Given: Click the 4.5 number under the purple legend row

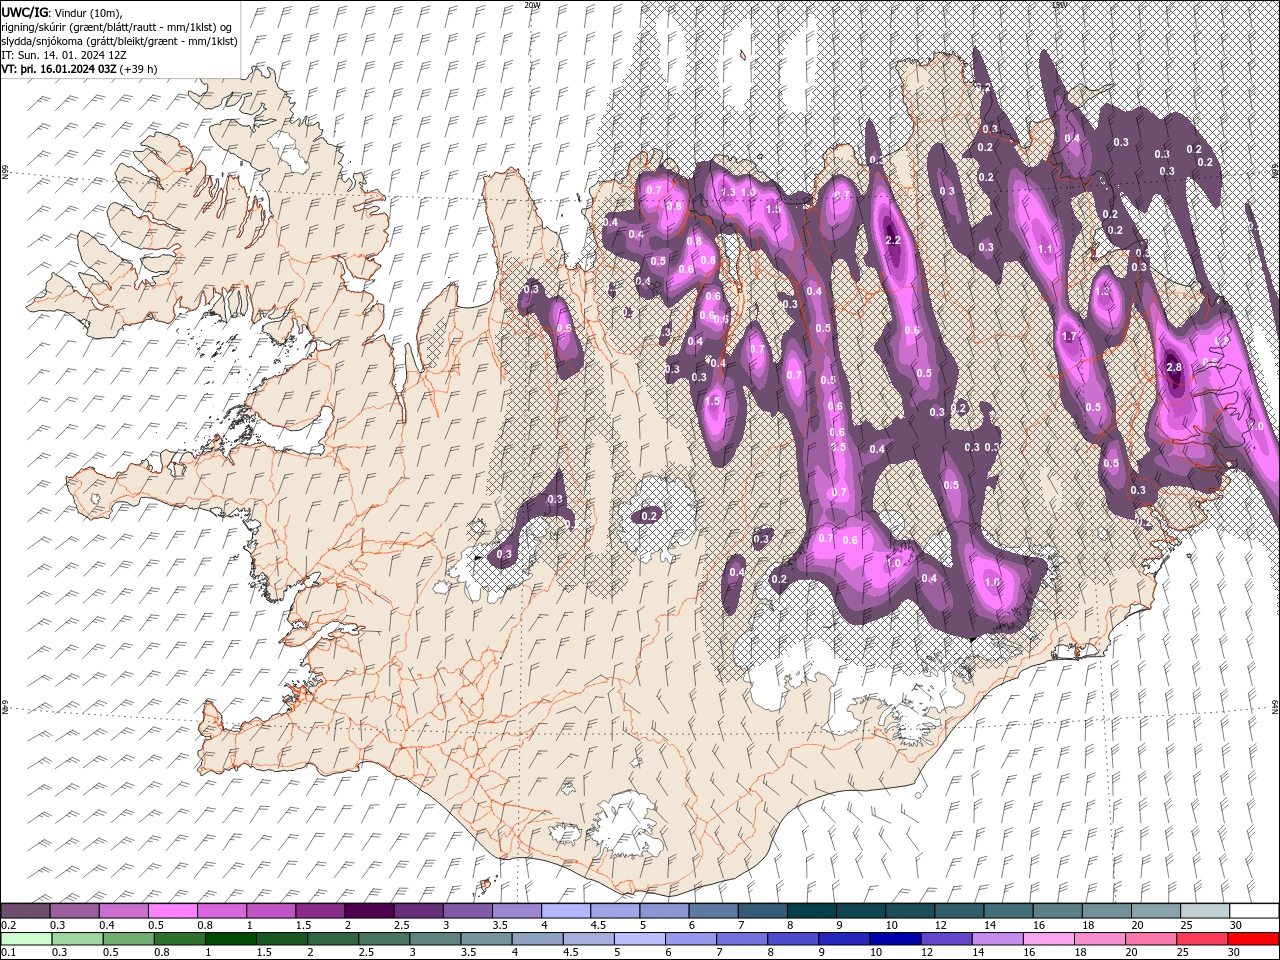Looking at the screenshot, I should (599, 925).
